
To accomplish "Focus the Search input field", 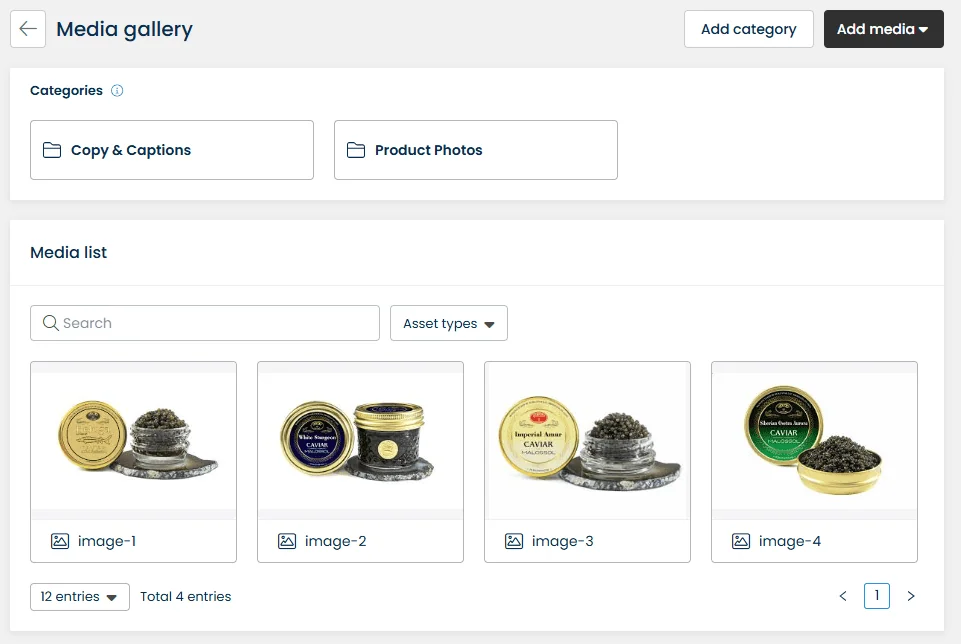I will point(215,323).
